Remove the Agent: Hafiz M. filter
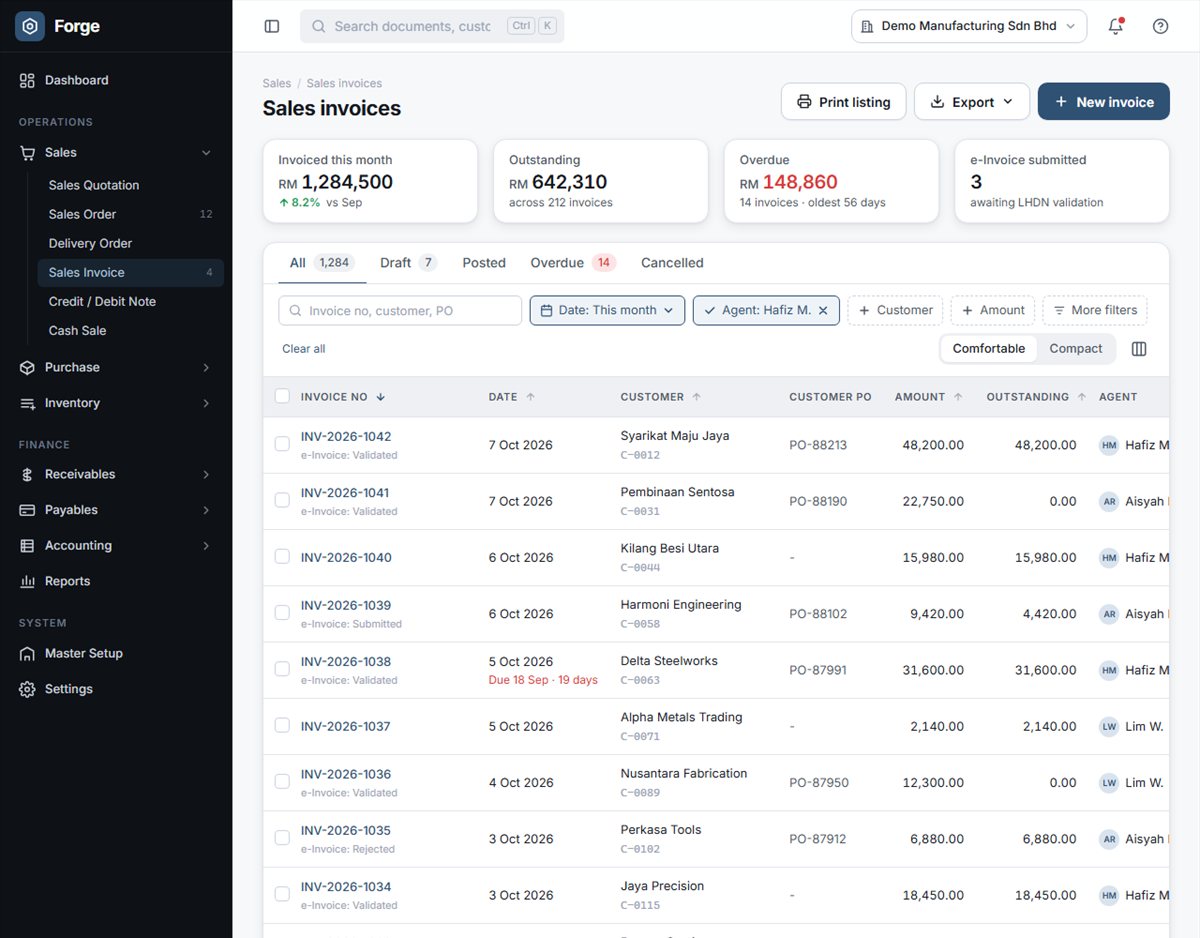Image resolution: width=1200 pixels, height=938 pixels. click(x=822, y=310)
